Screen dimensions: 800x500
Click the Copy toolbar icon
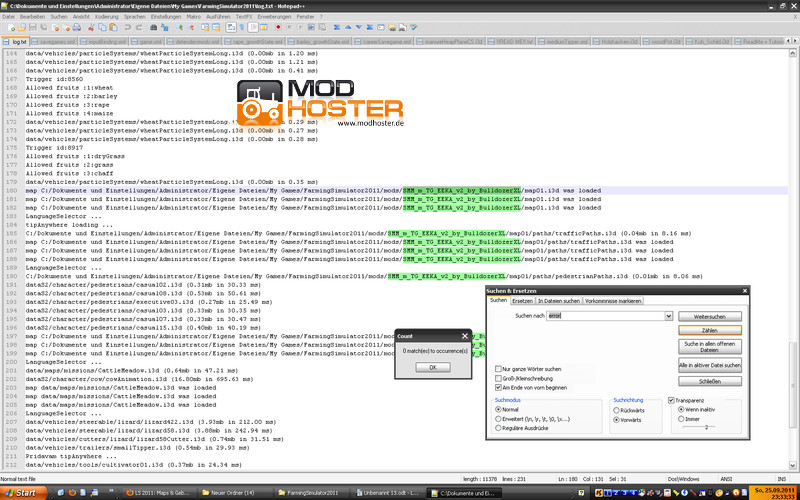tap(102, 28)
